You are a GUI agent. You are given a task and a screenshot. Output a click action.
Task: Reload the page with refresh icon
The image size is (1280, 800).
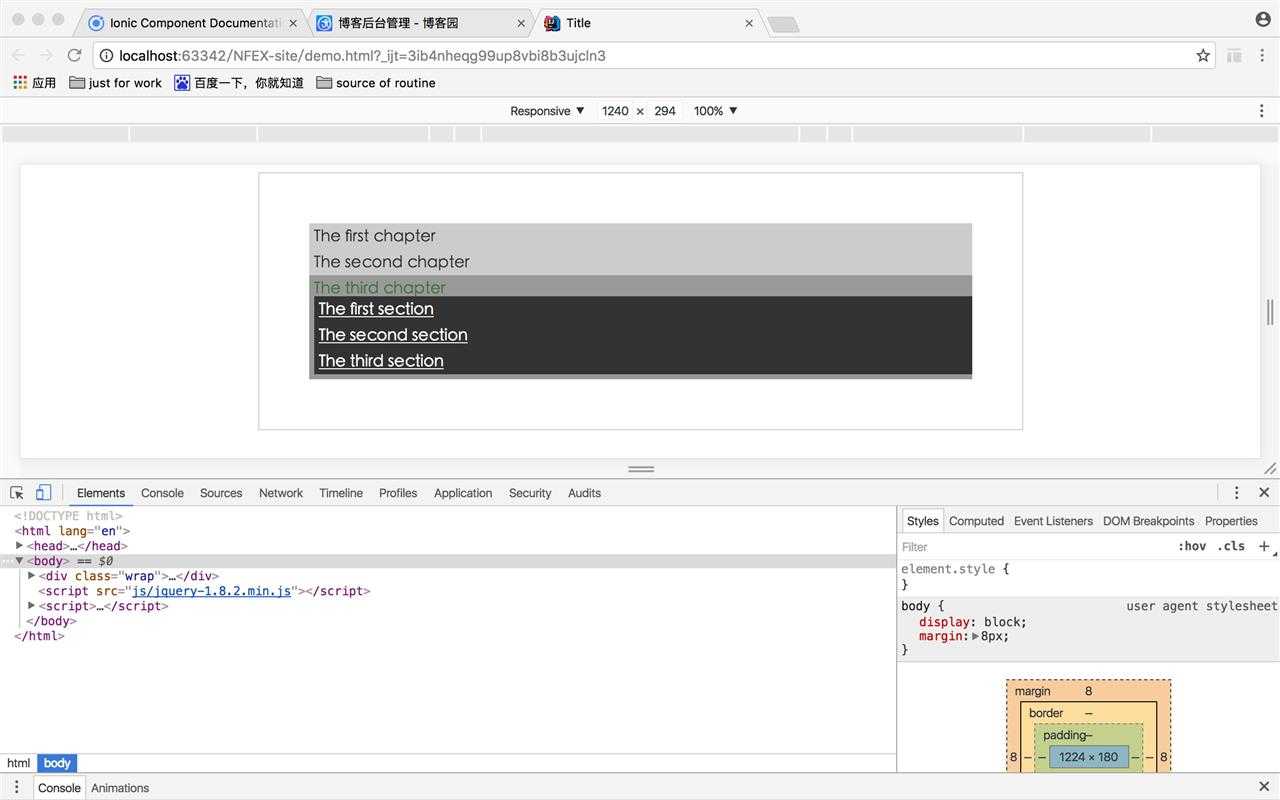click(x=74, y=55)
